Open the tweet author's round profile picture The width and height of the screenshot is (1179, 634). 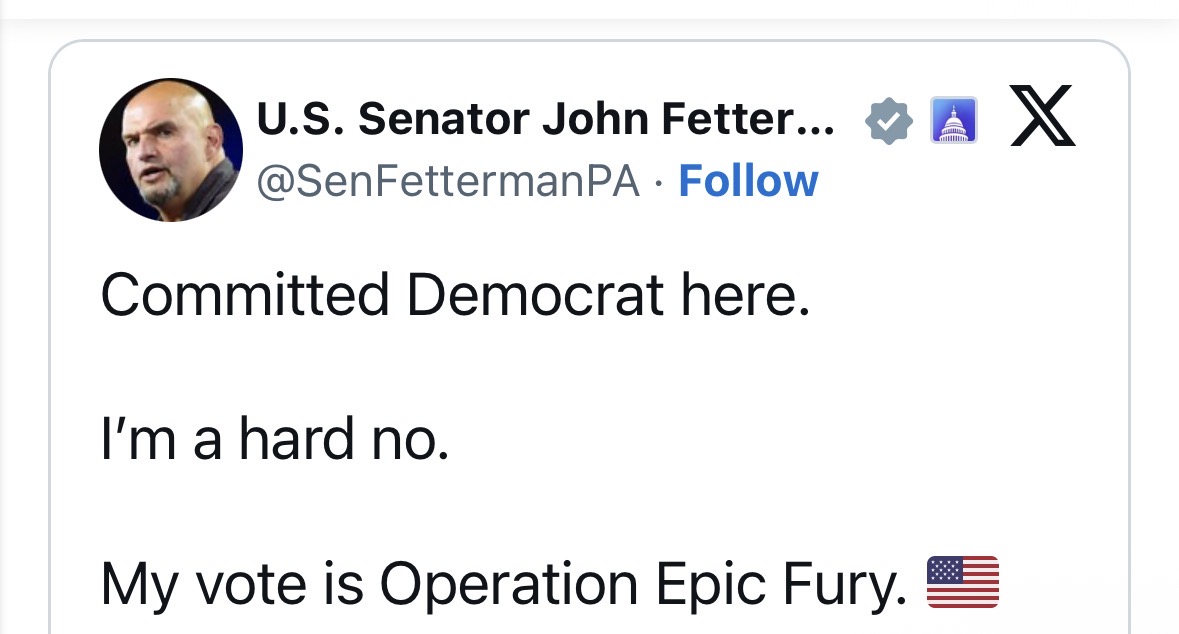[171, 150]
